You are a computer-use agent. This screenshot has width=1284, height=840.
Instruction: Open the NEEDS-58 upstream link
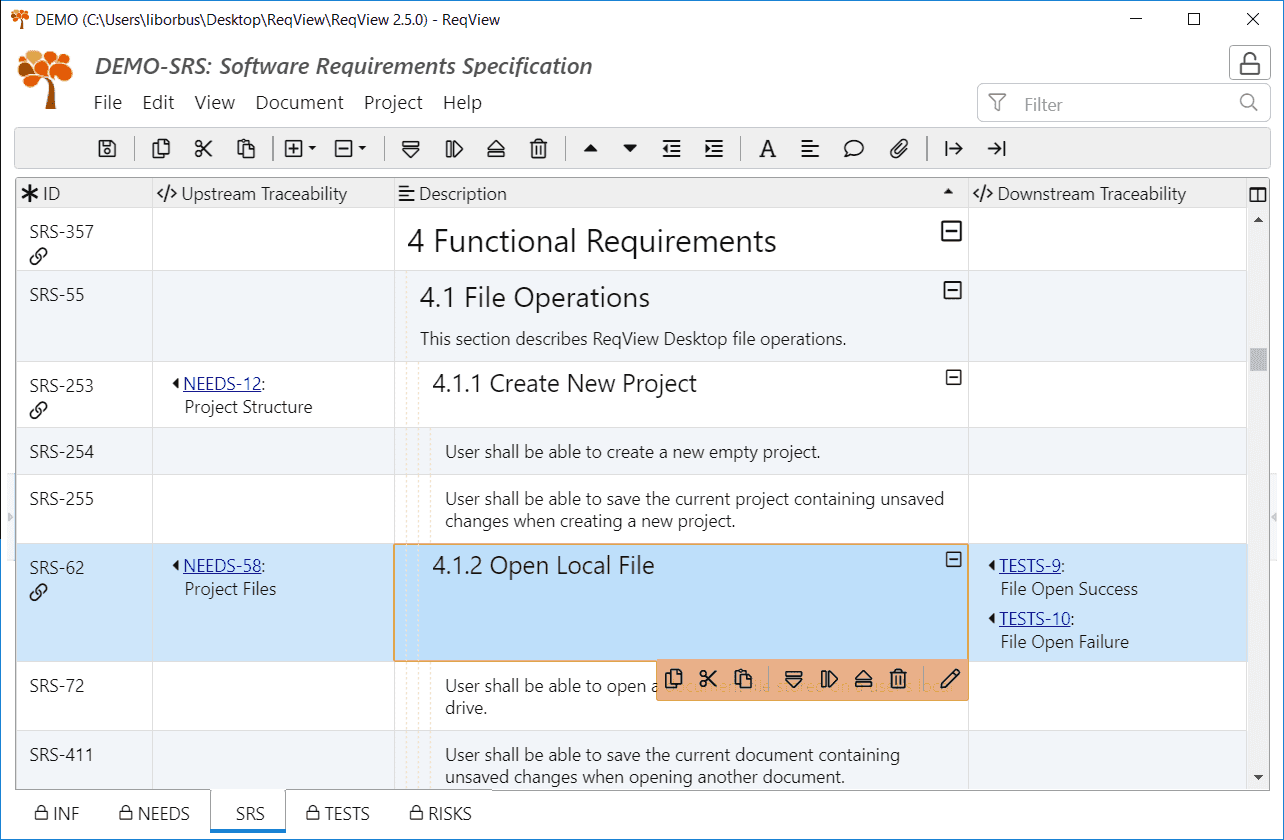pos(222,566)
